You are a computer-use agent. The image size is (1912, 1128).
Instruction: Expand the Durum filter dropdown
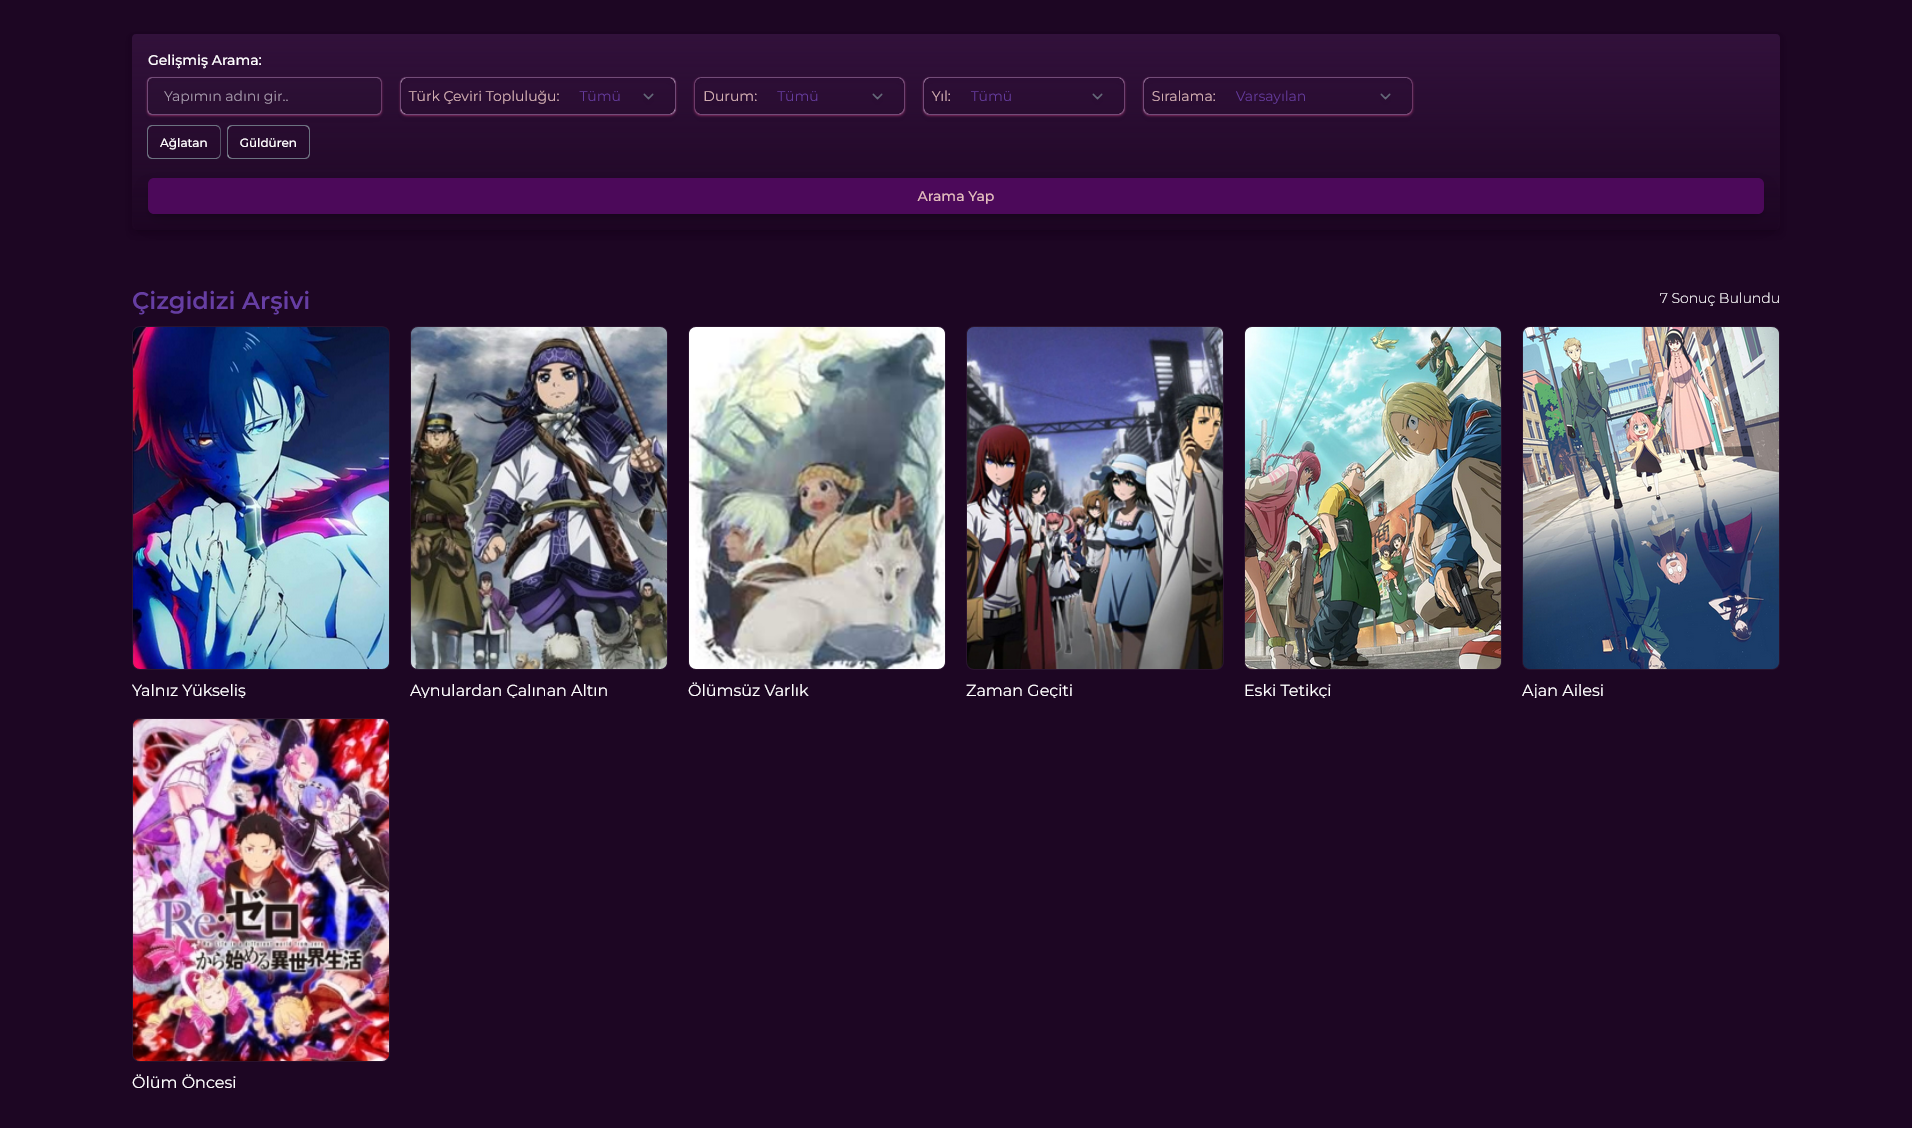coord(799,96)
